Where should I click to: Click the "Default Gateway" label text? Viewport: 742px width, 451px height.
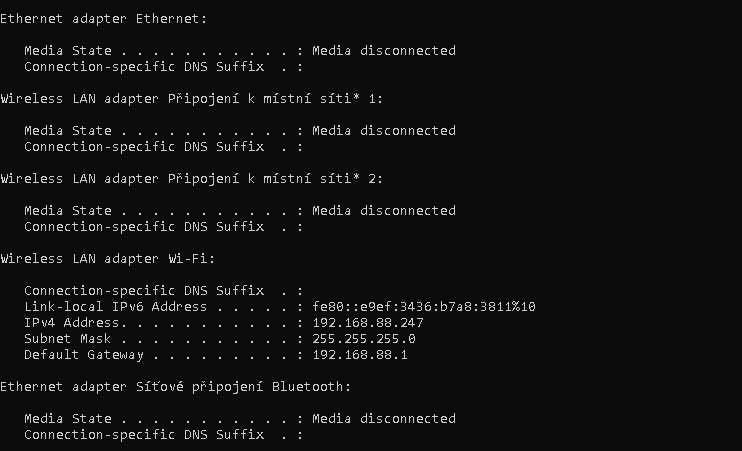84,355
